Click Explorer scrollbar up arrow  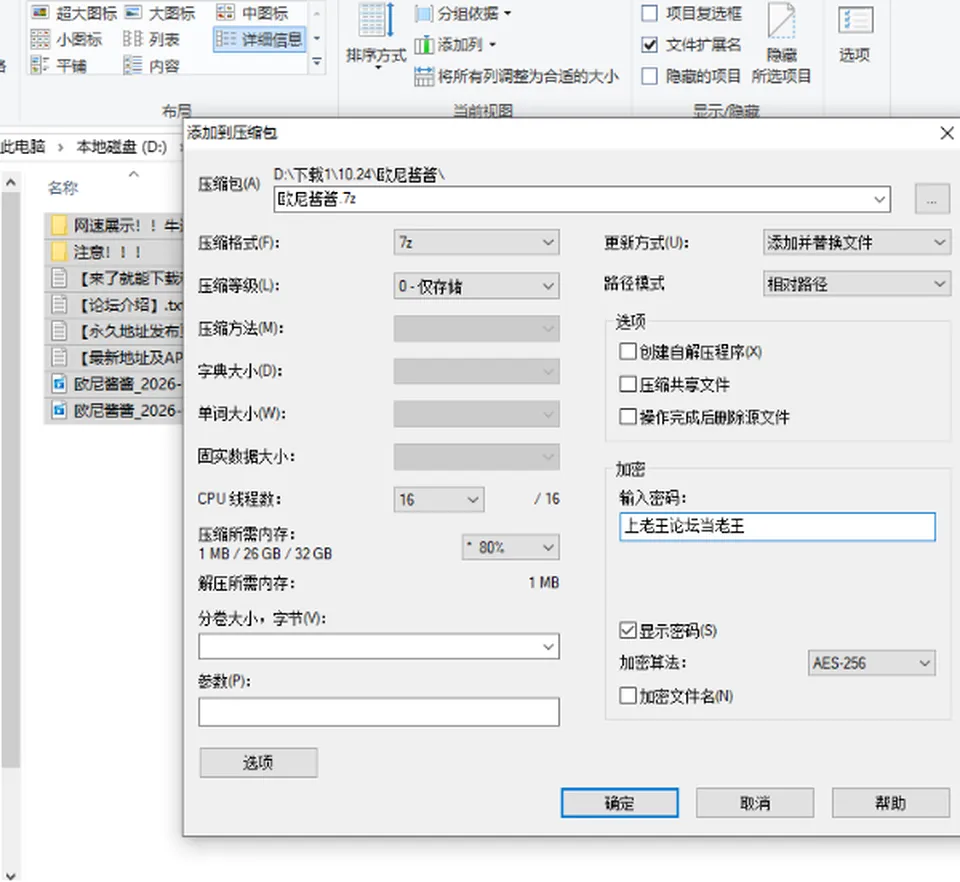(10, 182)
